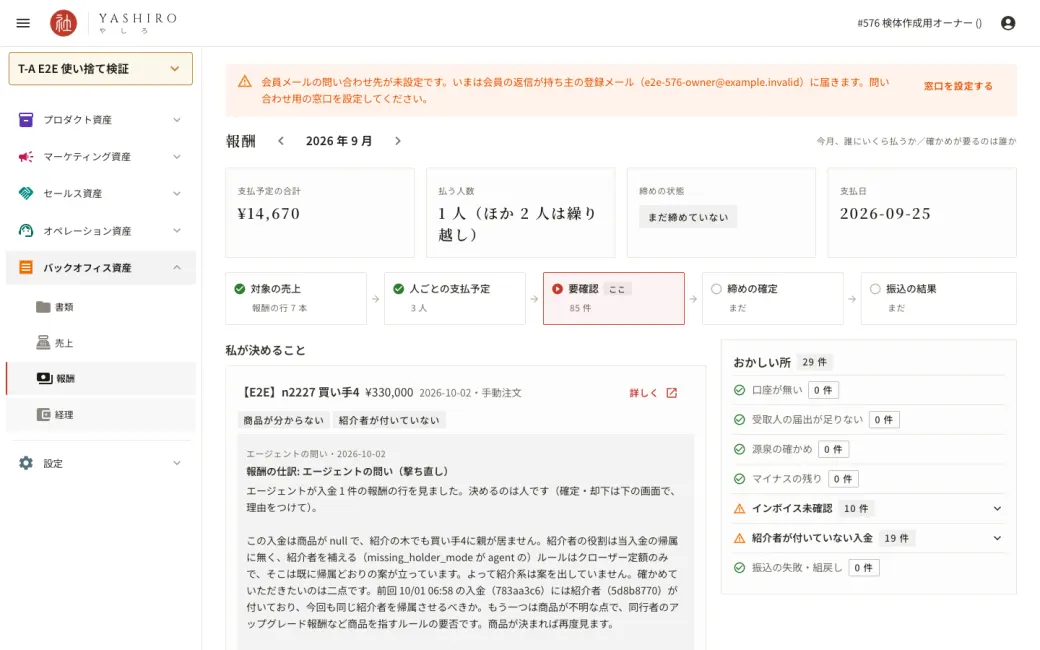Click the 窓口を設定する link
This screenshot has height=650, width=1040.
[x=958, y=86]
